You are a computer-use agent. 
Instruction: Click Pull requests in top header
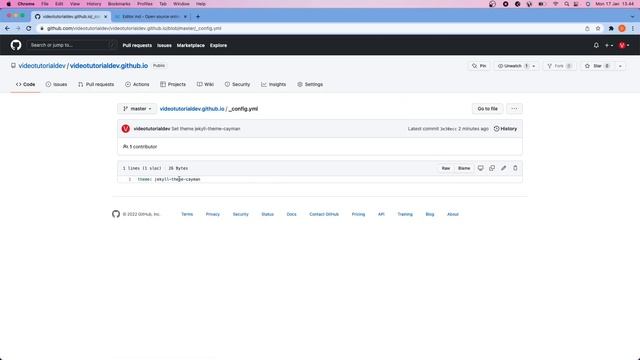[137, 45]
